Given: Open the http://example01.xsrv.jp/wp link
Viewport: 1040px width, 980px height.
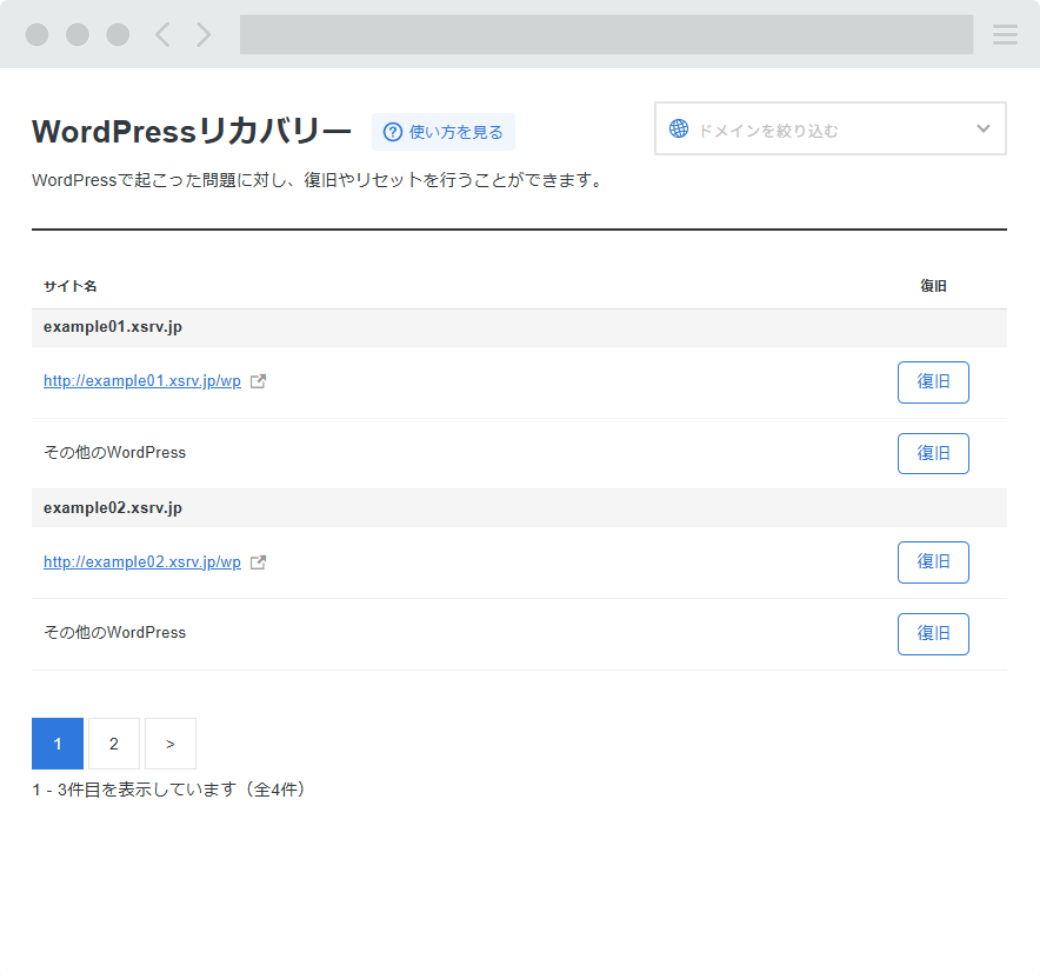Looking at the screenshot, I should tap(142, 381).
